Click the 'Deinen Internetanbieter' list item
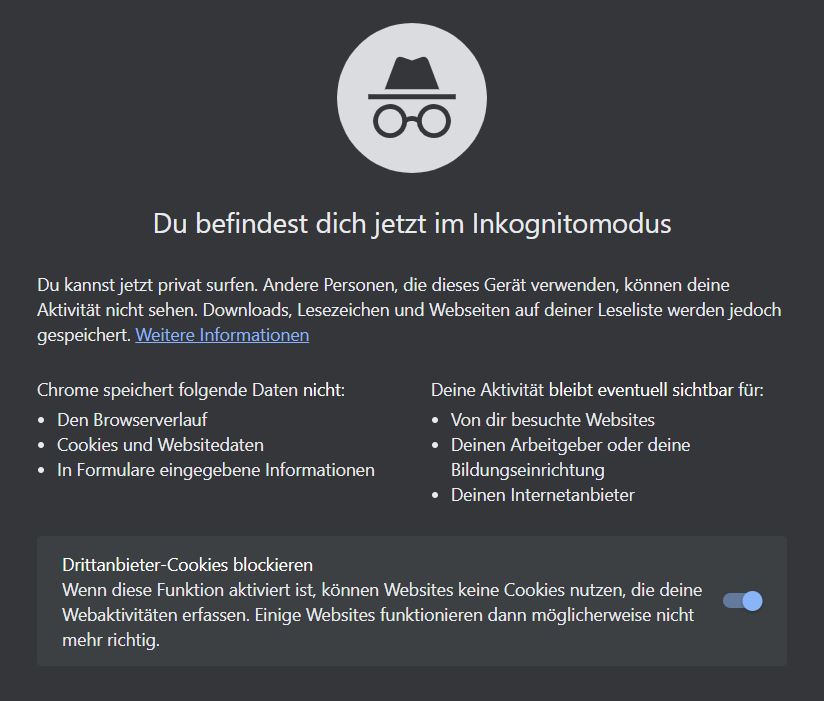824x701 pixels. (543, 494)
